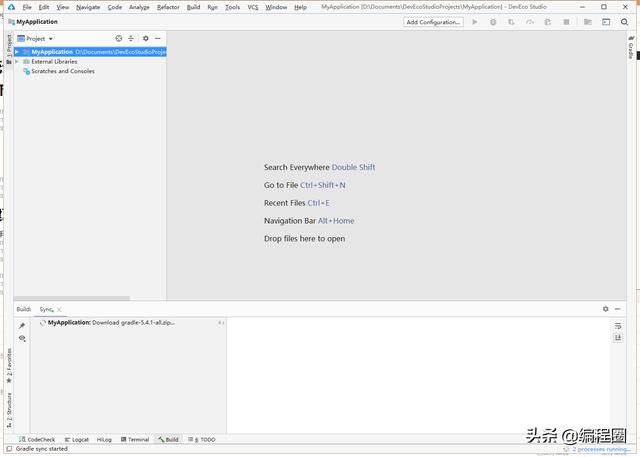Viewport: 640px width, 457px height.
Task: Click the pin tab icon in Build panel
Action: tap(22, 326)
